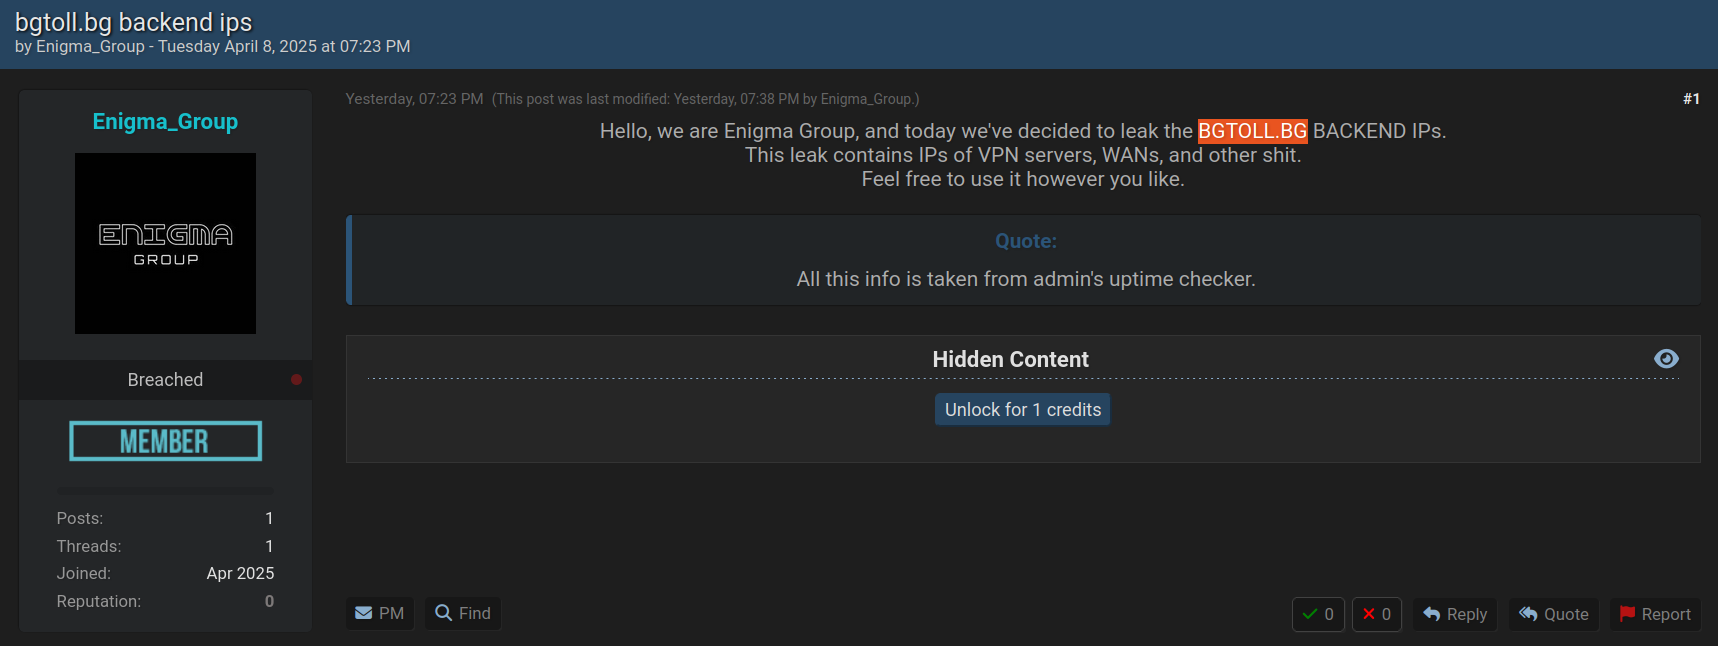Give negative reputation with red X

(x=1369, y=614)
